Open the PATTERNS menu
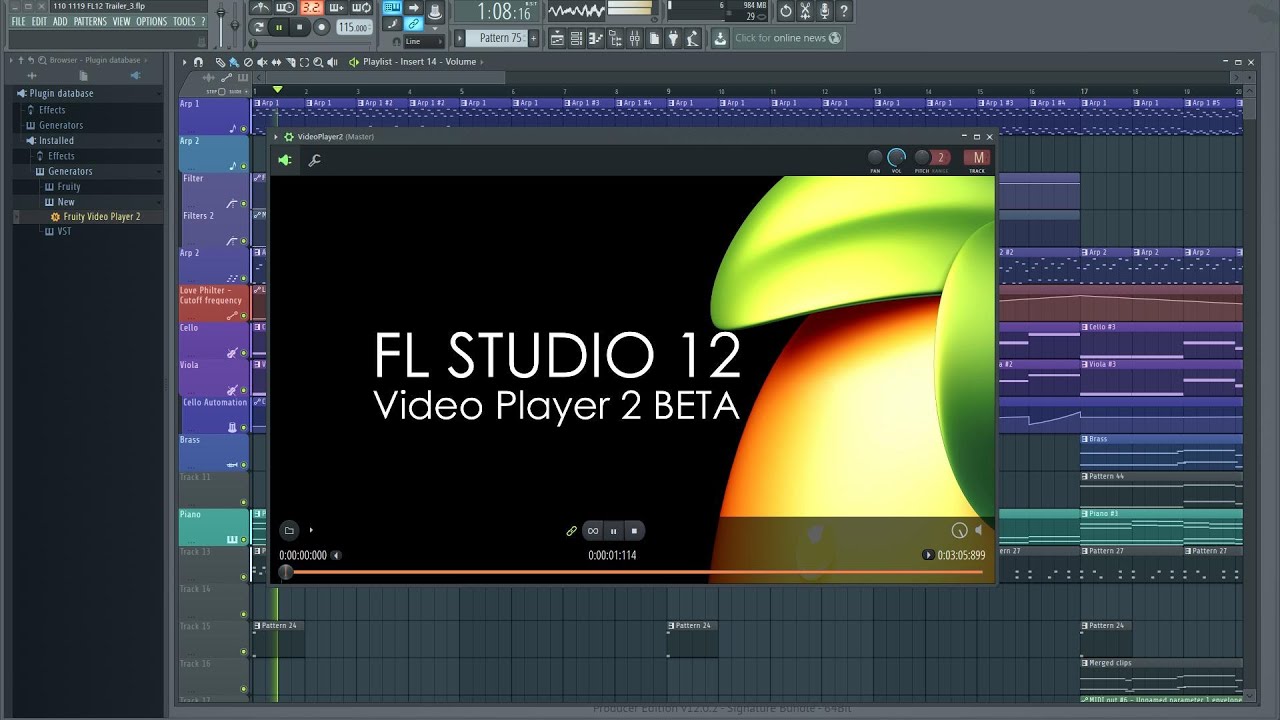 pyautogui.click(x=90, y=21)
